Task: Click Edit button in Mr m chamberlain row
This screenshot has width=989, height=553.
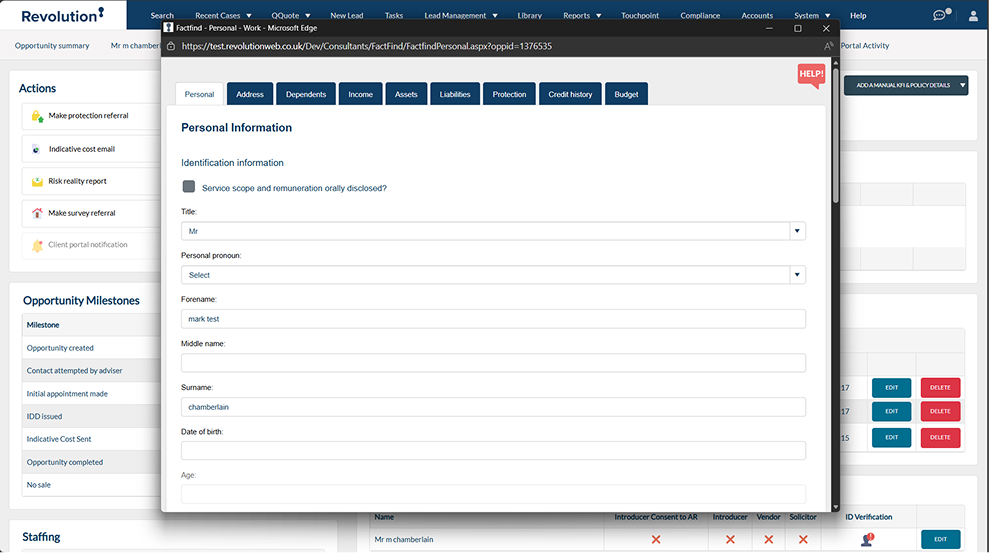Action: 940,539
